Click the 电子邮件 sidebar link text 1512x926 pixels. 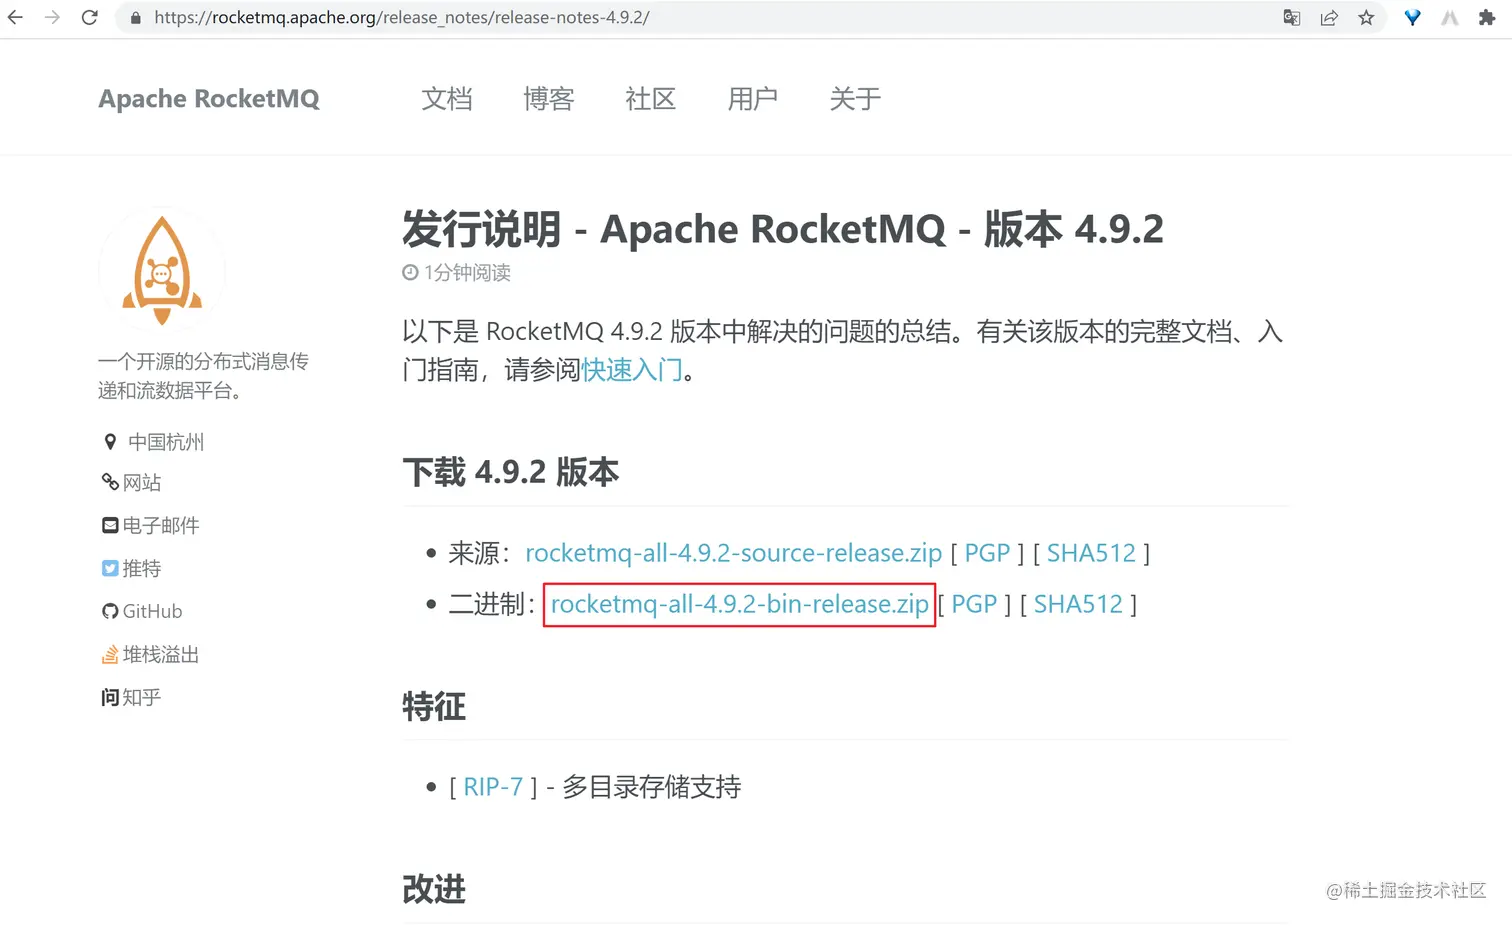coord(161,525)
